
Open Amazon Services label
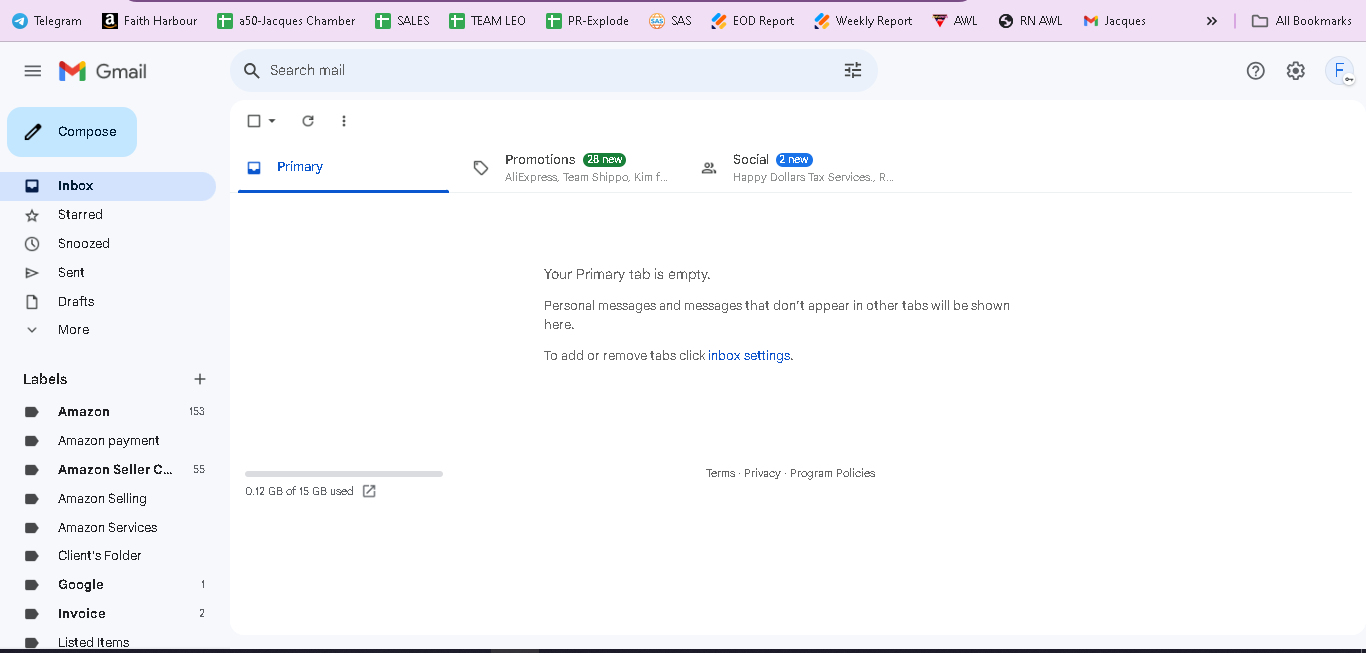[x=108, y=528]
